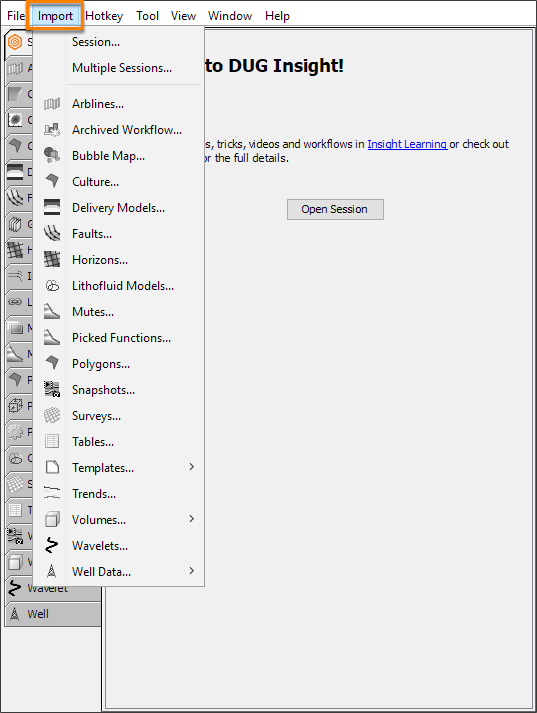Follow the Insight Learning link
The width and height of the screenshot is (537, 713).
tap(407, 144)
